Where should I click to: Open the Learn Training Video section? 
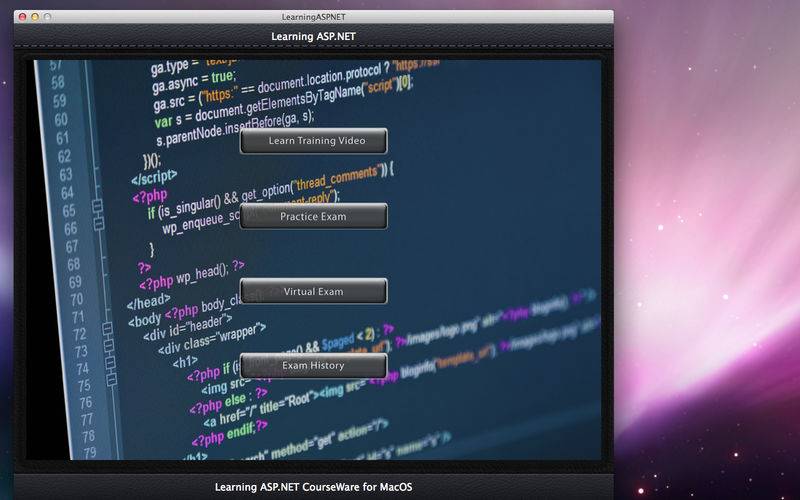click(x=313, y=141)
